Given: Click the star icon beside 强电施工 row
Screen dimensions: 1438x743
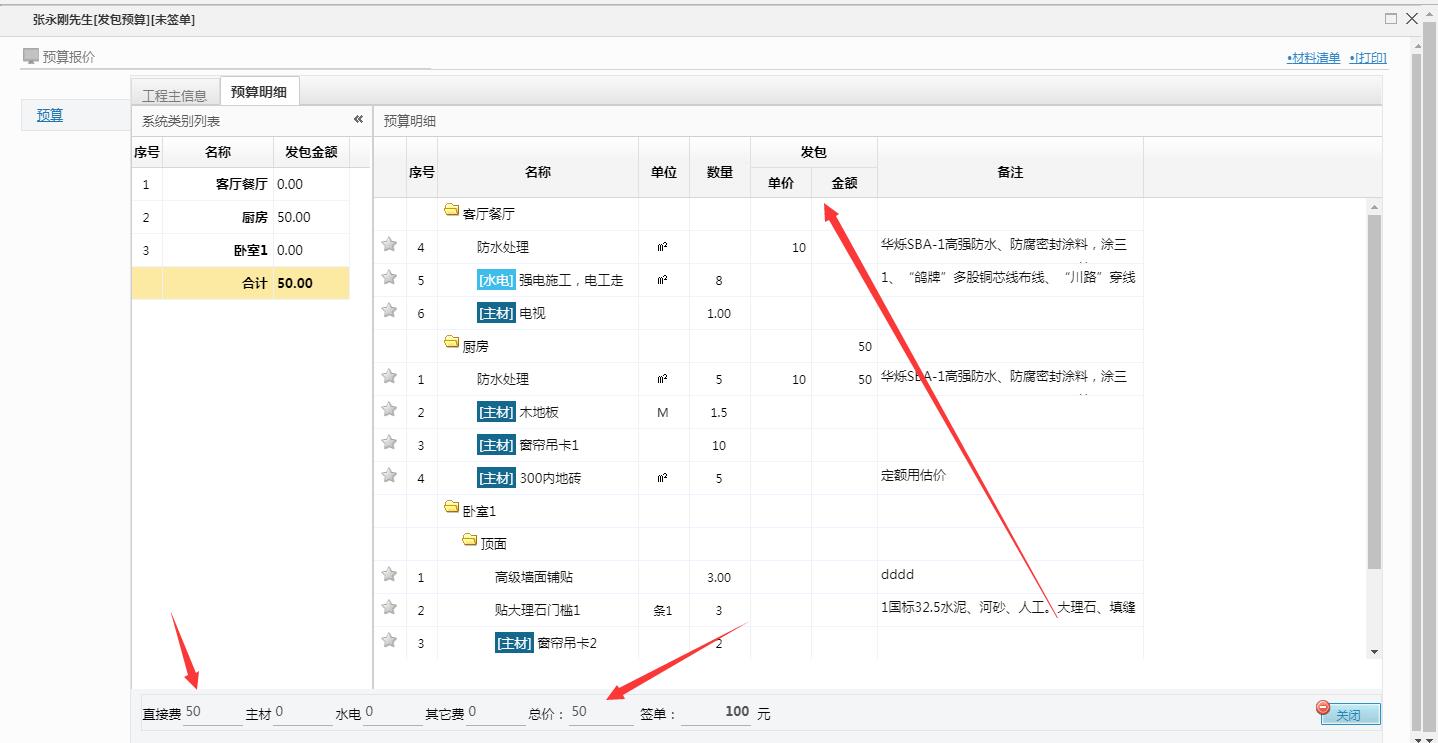Looking at the screenshot, I should tap(389, 278).
